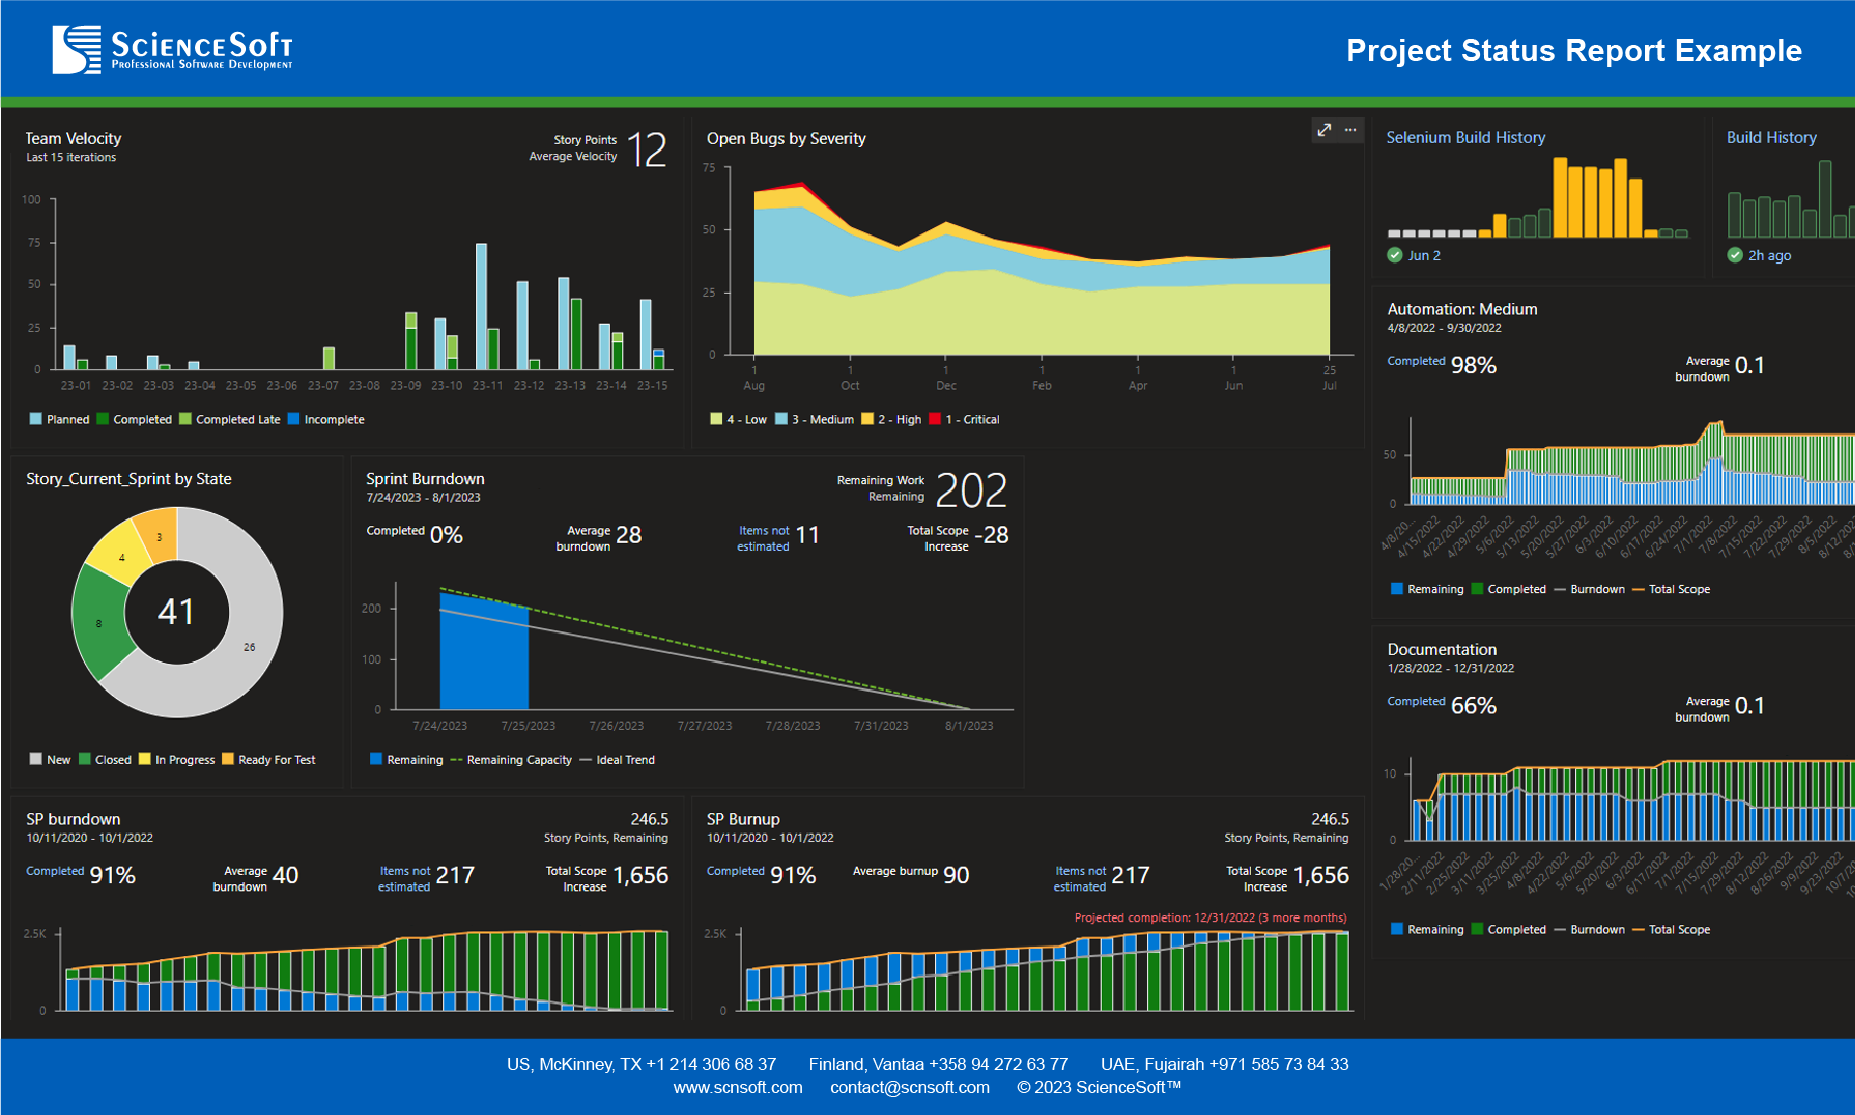1855x1115 pixels.
Task: Click the orange Ready For Test legend square
Action: pyautogui.click(x=228, y=759)
